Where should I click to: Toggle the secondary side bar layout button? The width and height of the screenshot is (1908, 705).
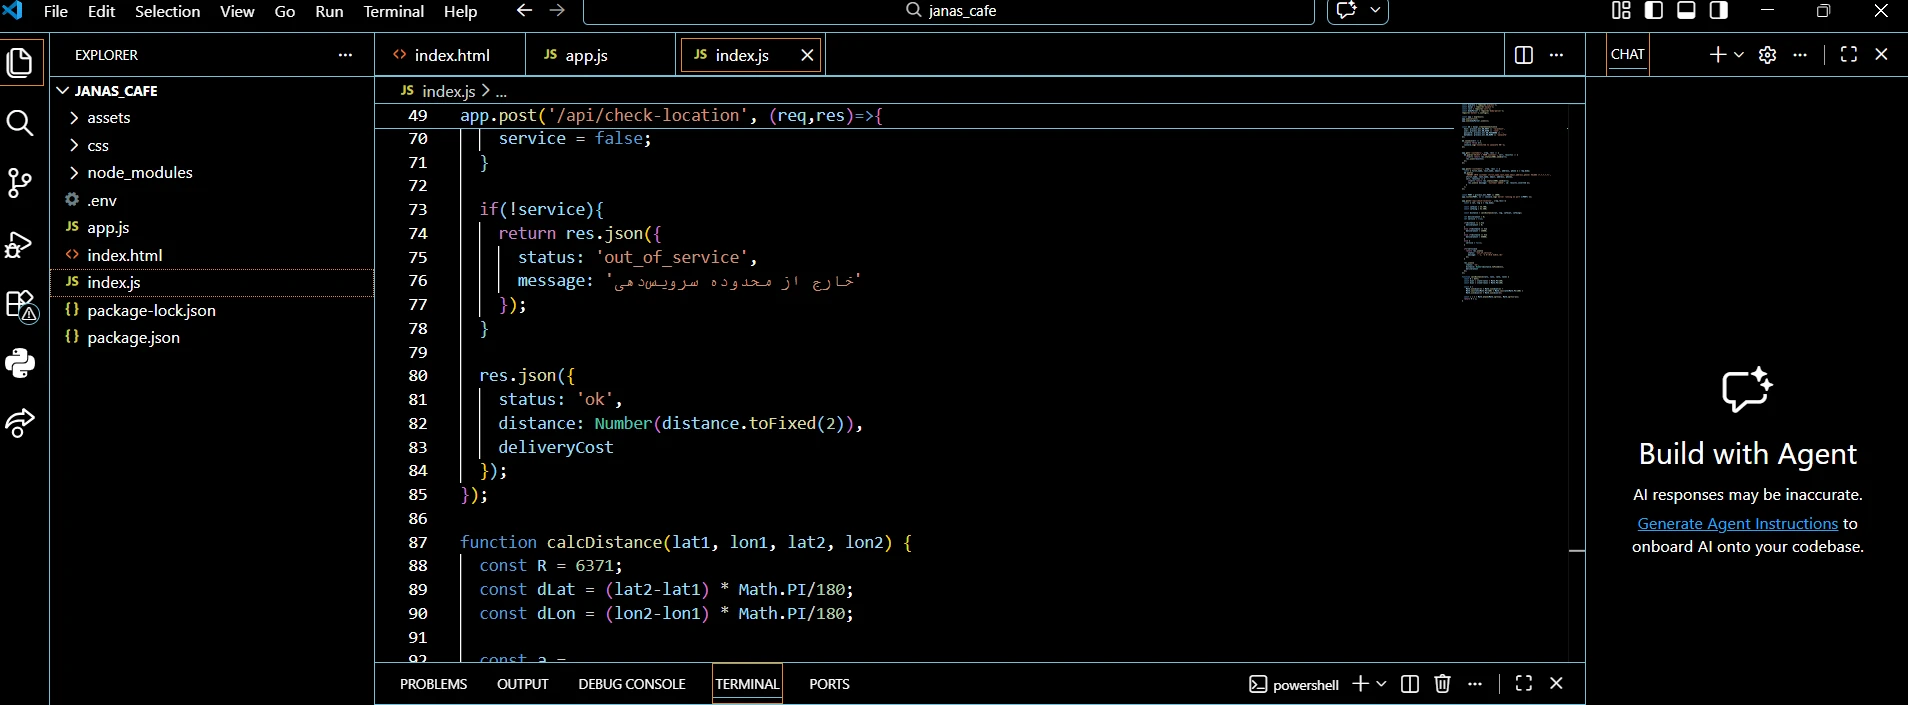(1718, 11)
